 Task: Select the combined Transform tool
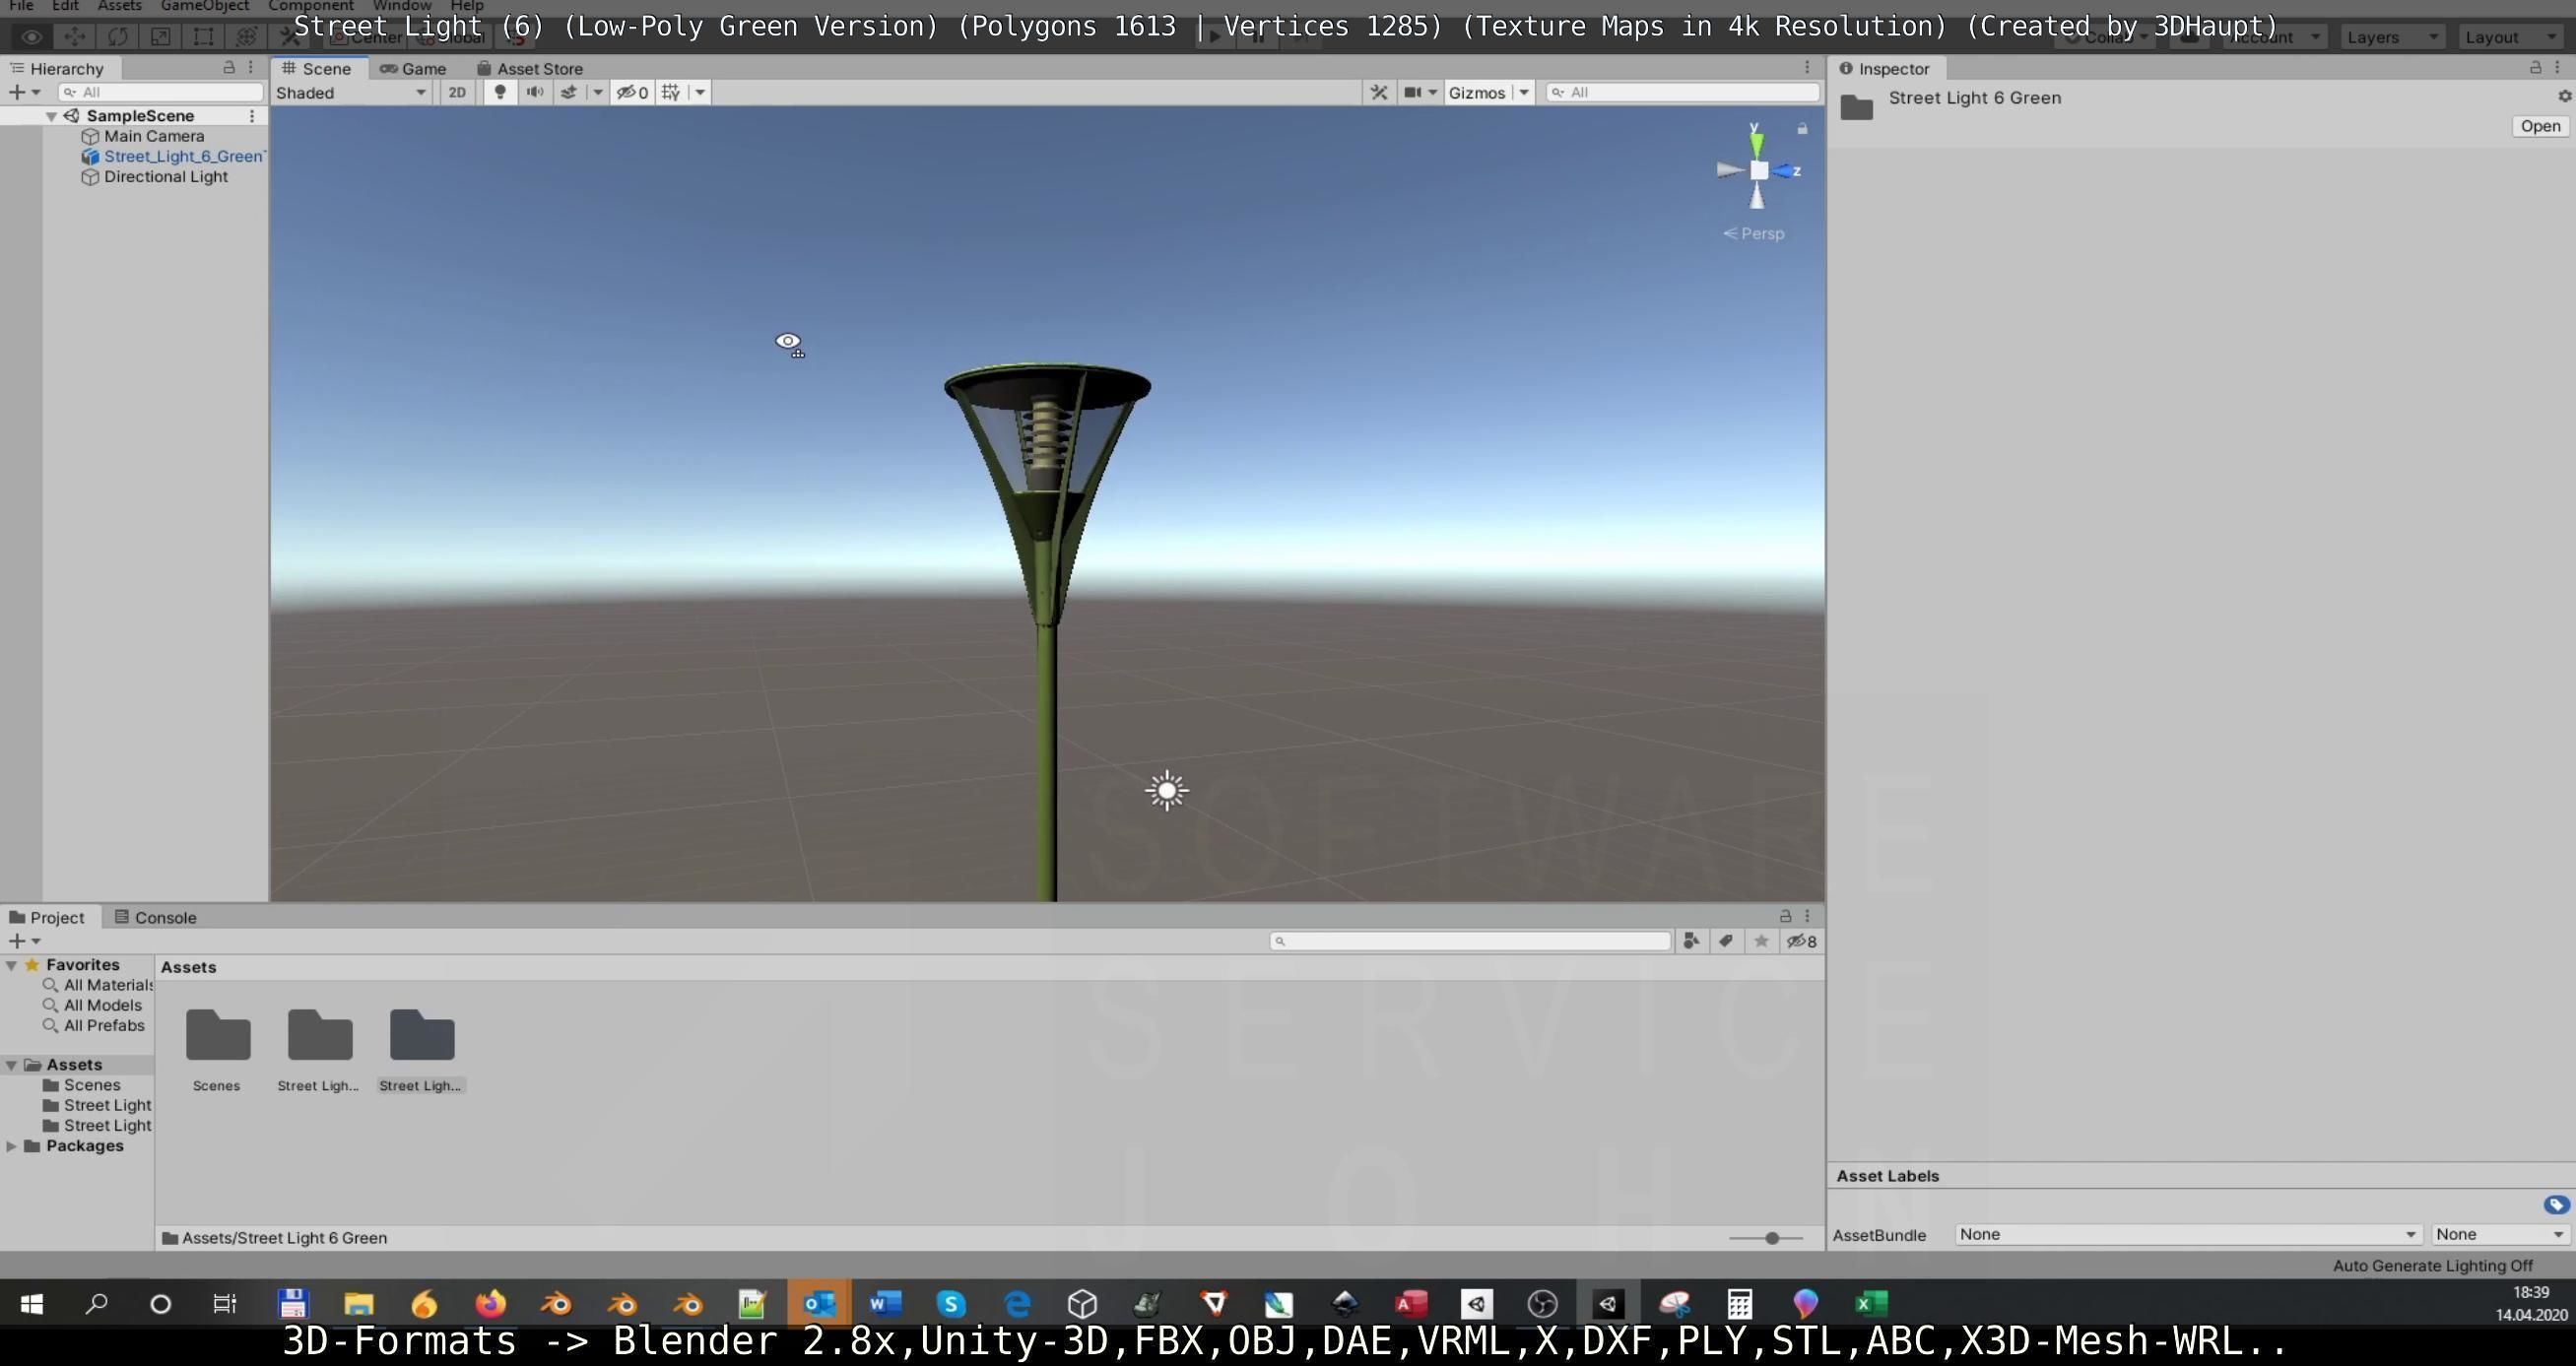[x=246, y=37]
